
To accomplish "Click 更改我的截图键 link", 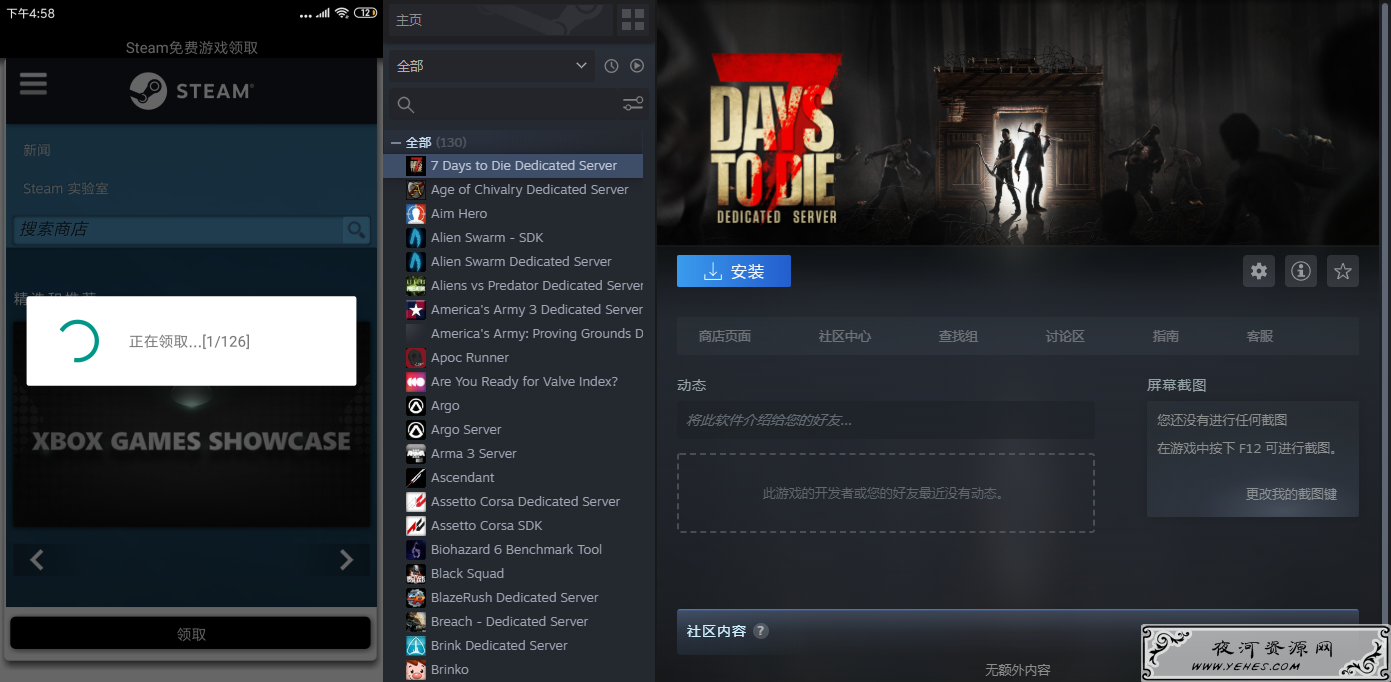I will pos(1291,494).
